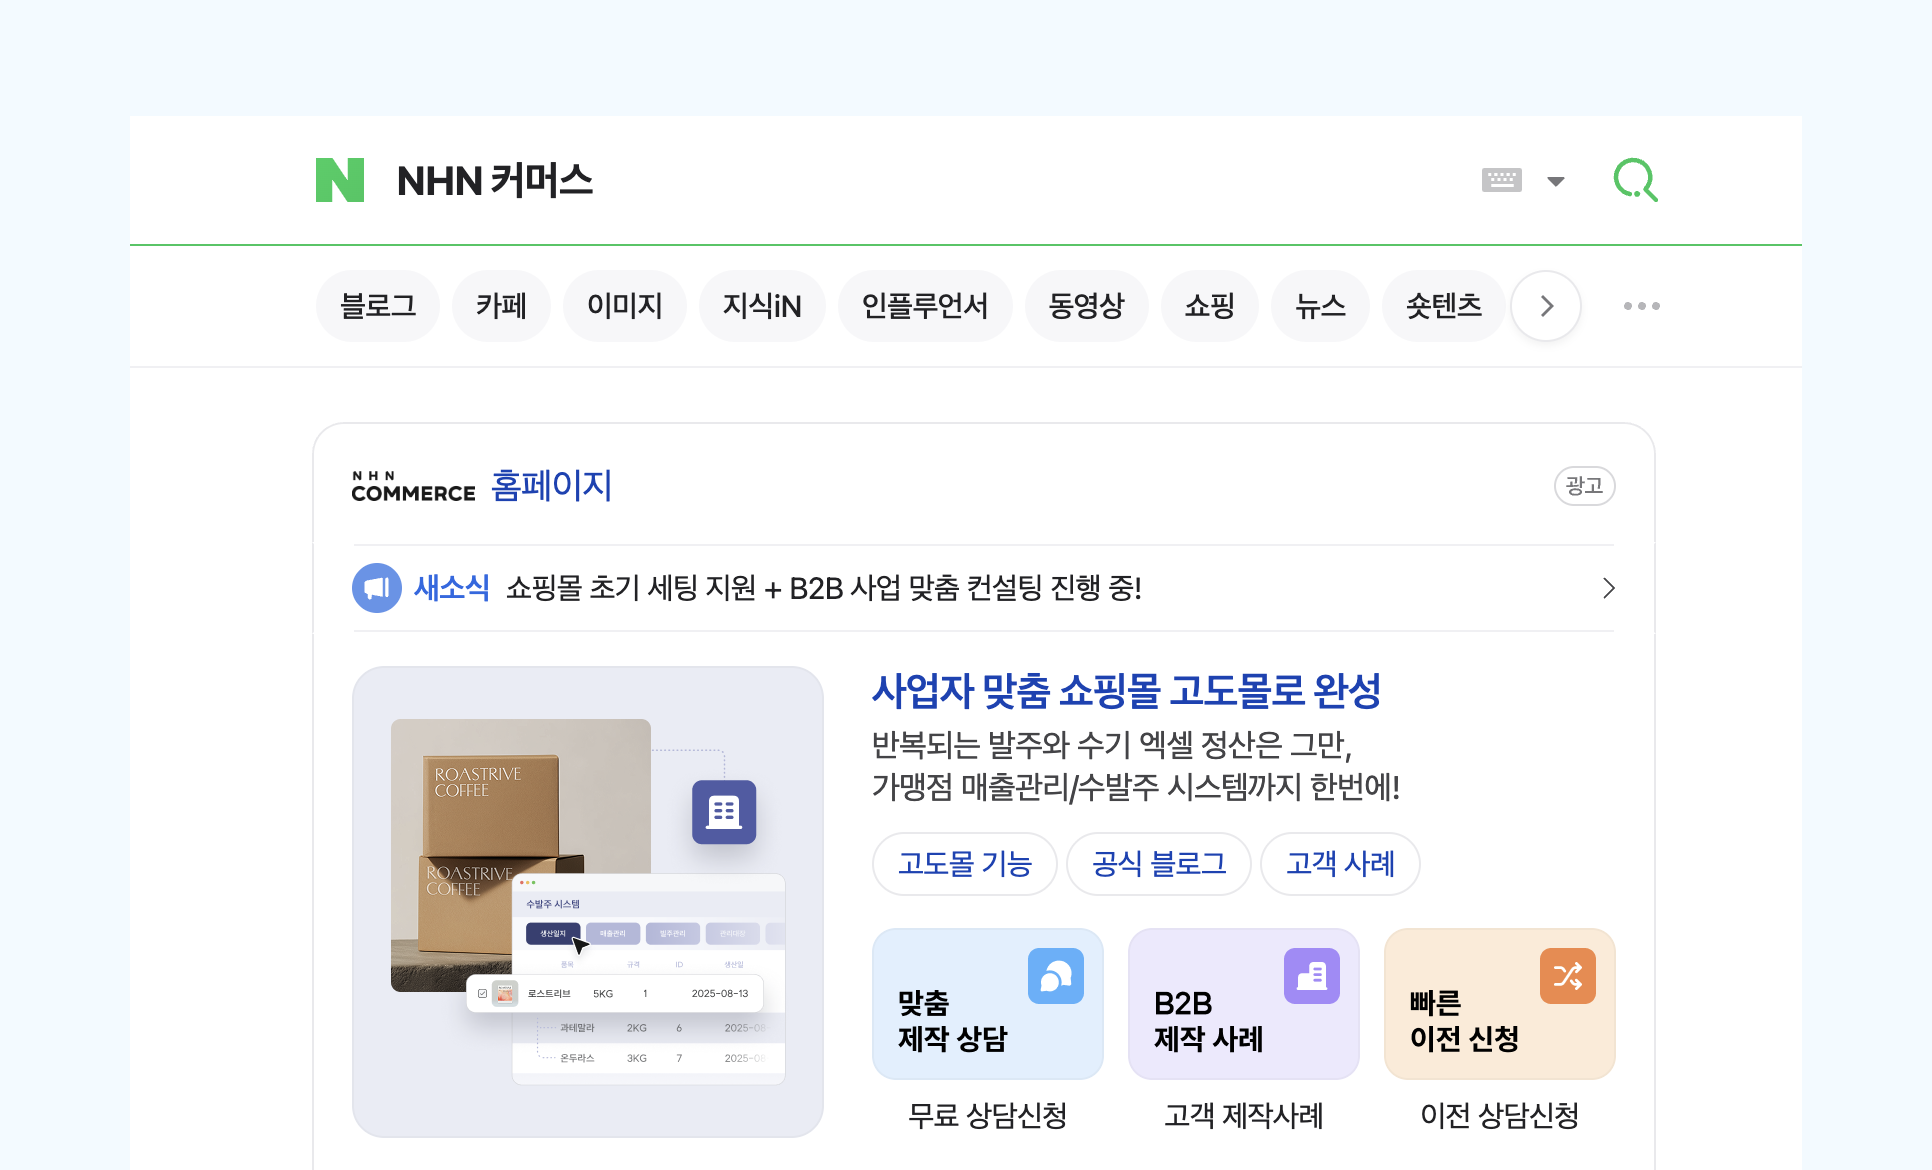Show the next tabs with the right-arrow button
The height and width of the screenshot is (1170, 1932).
(x=1546, y=306)
